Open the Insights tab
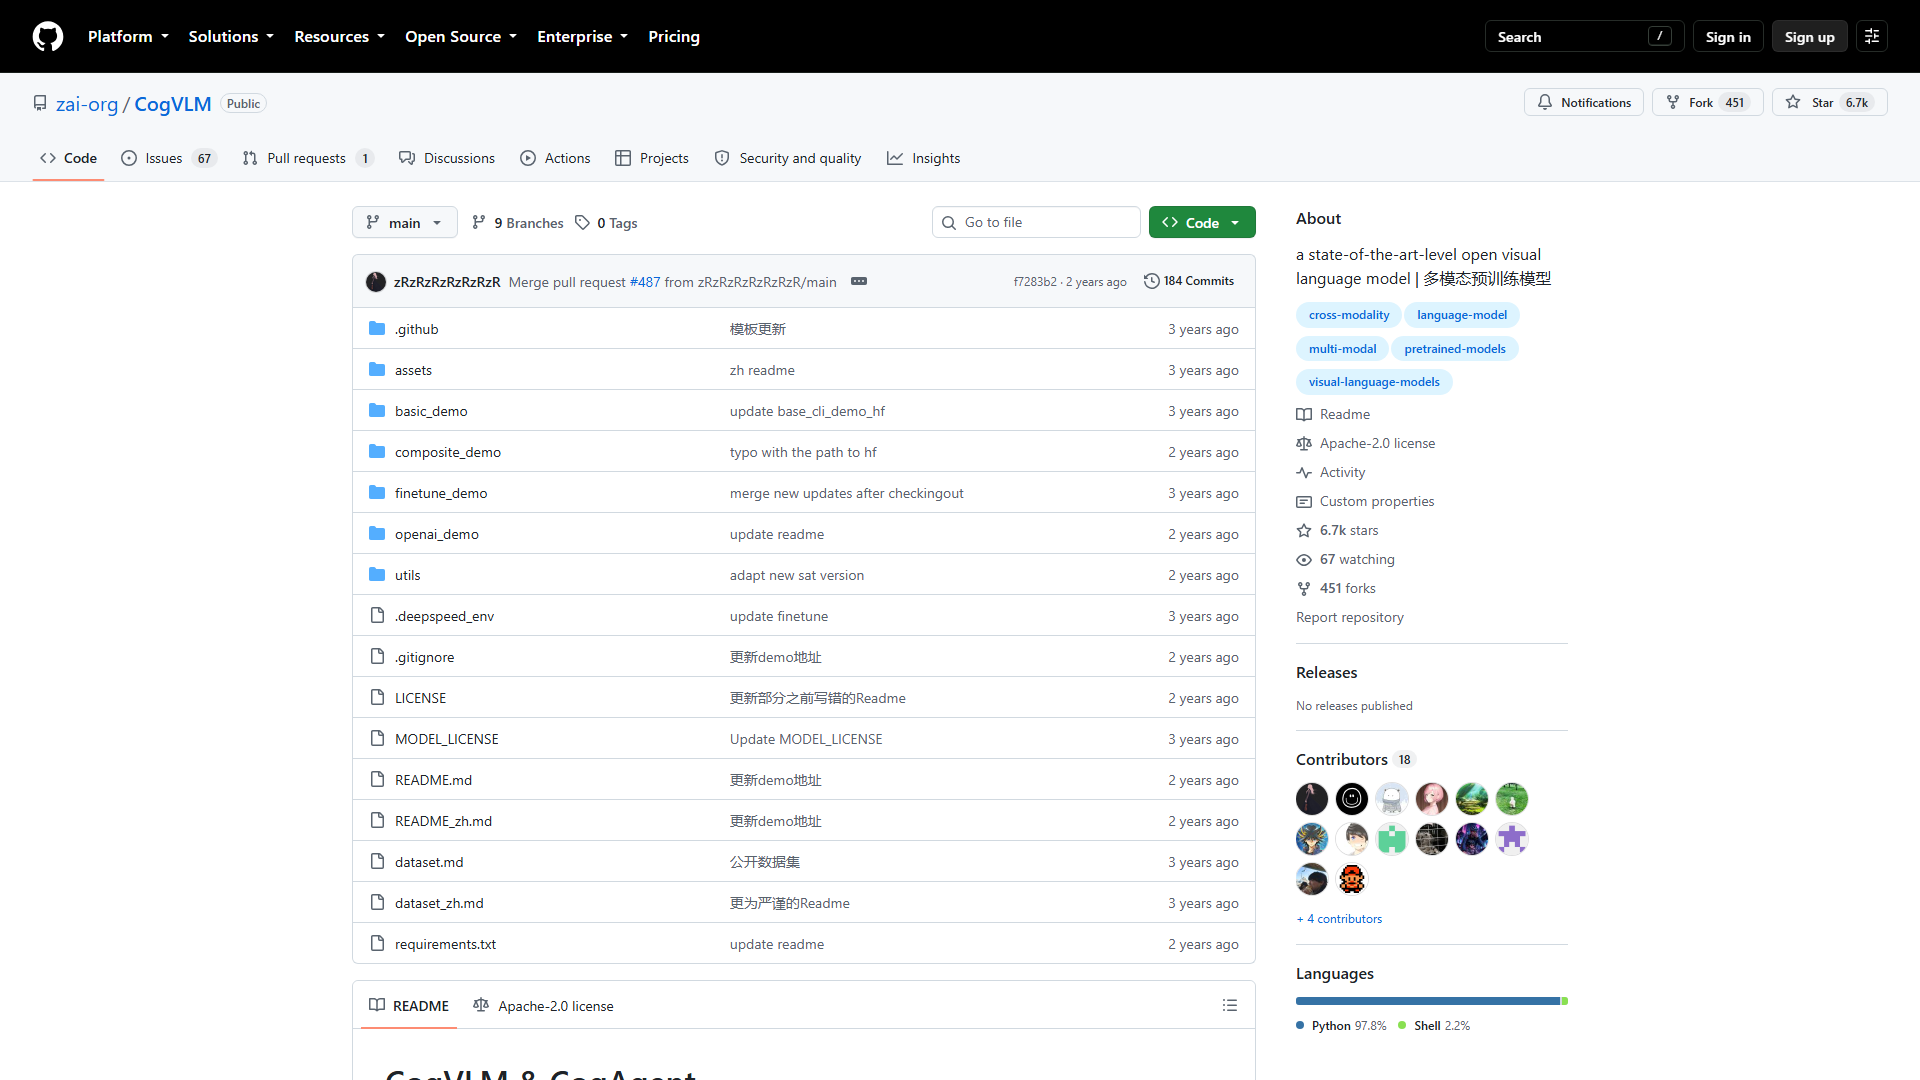This screenshot has height=1080, width=1920. pyautogui.click(x=923, y=158)
